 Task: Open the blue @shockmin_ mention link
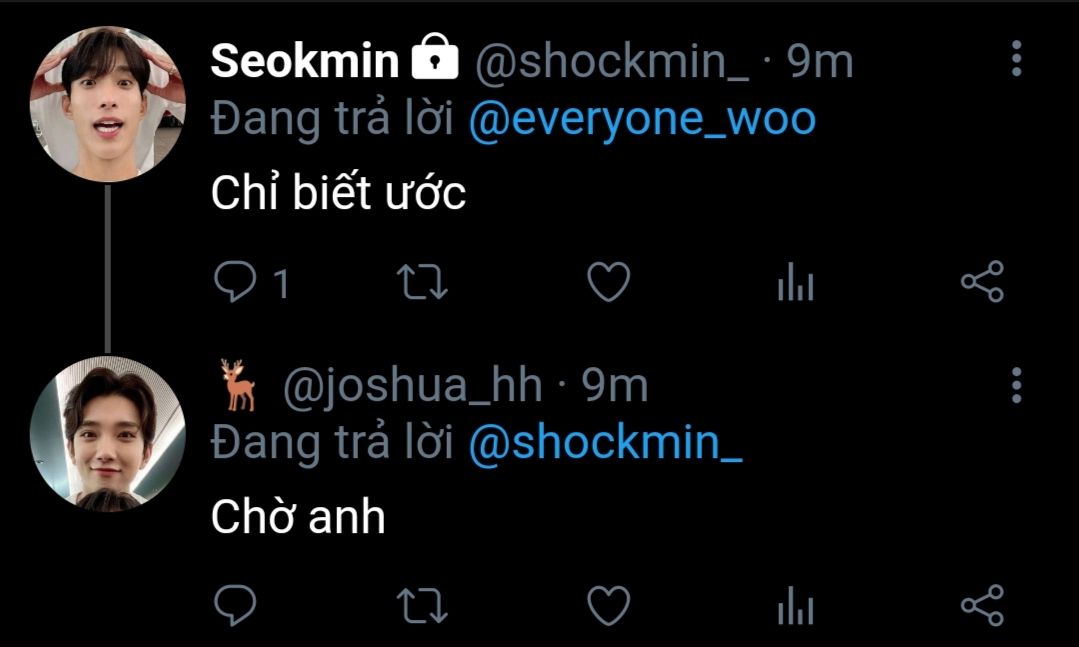[x=606, y=443]
